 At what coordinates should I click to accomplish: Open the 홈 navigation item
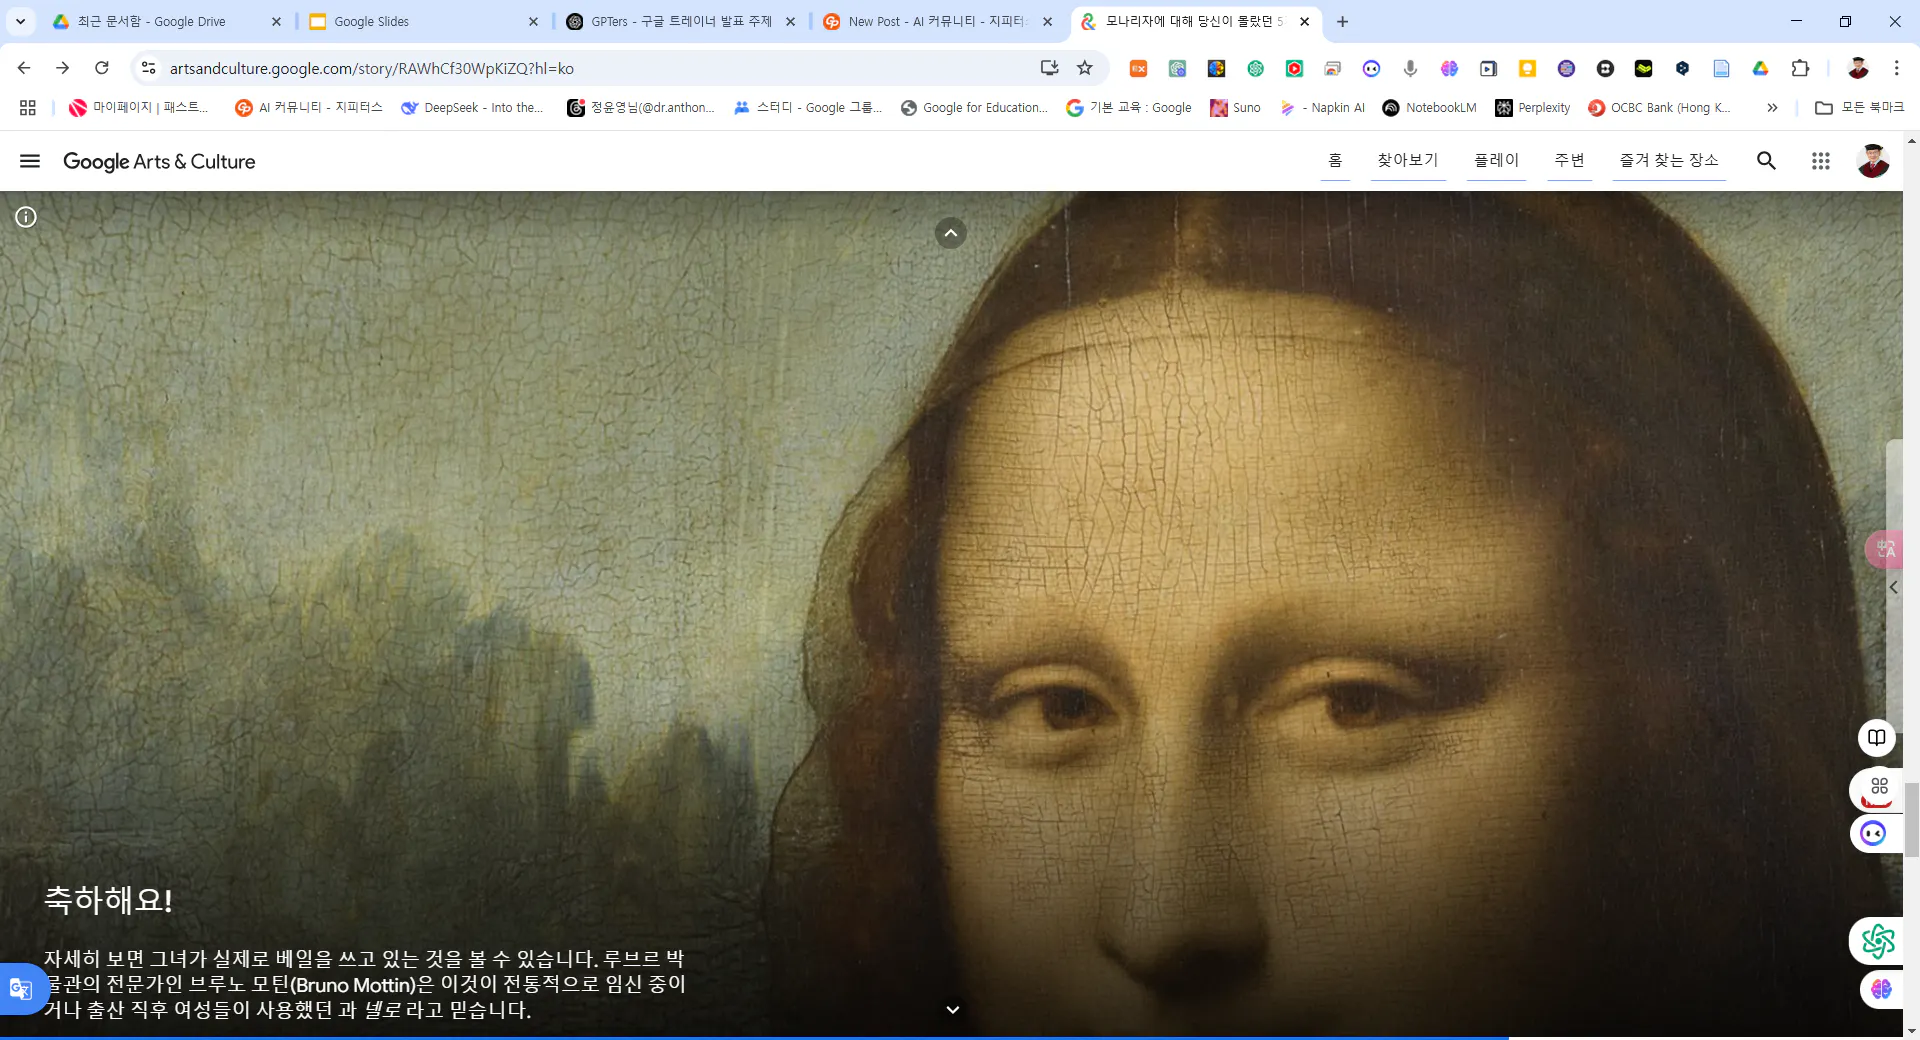pyautogui.click(x=1335, y=160)
